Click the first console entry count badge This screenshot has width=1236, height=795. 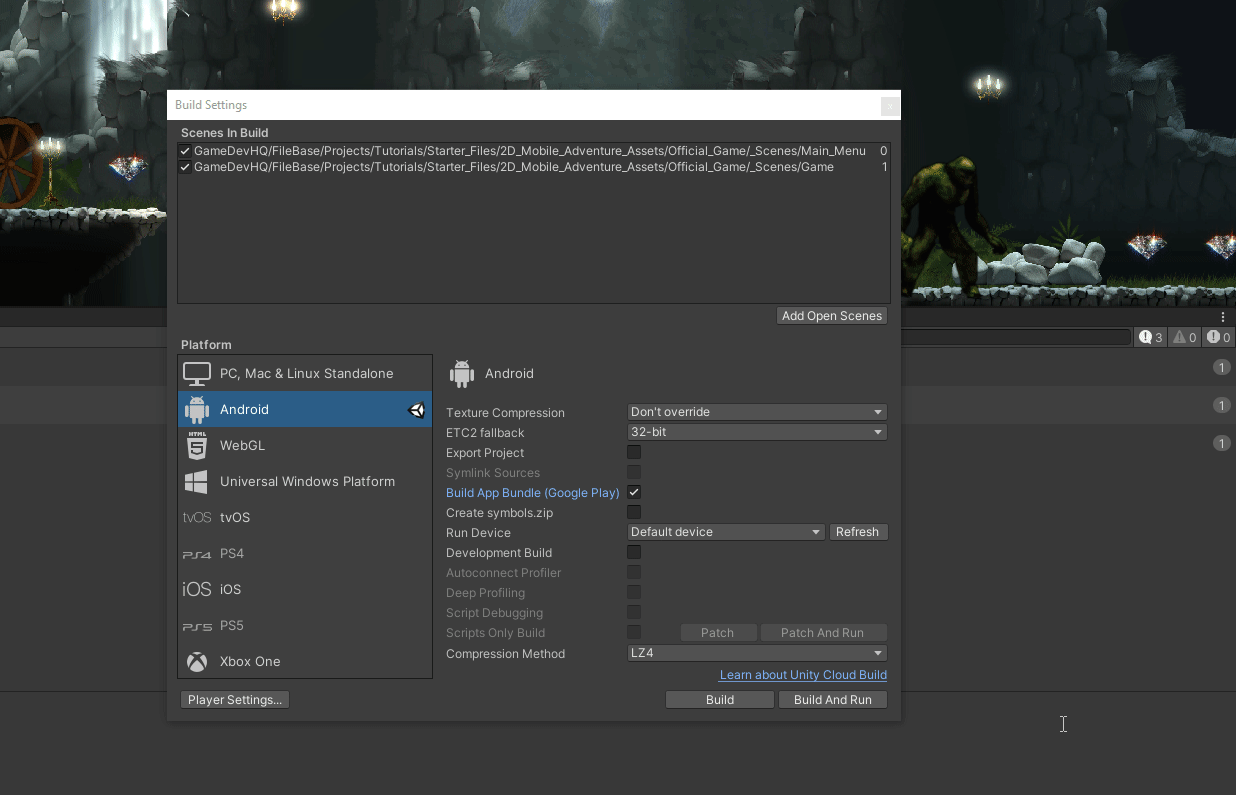click(x=1221, y=367)
